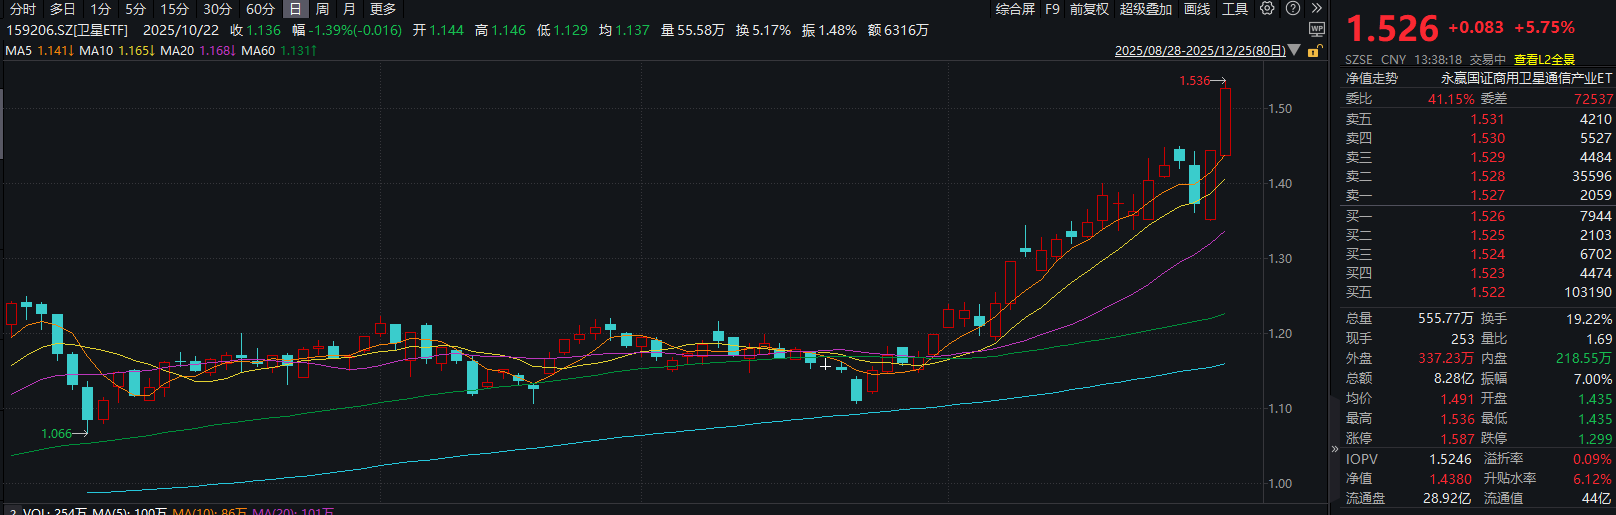This screenshot has width=1616, height=515.
Task: Click the 买五 volume 103190
Action: pos(1588,292)
